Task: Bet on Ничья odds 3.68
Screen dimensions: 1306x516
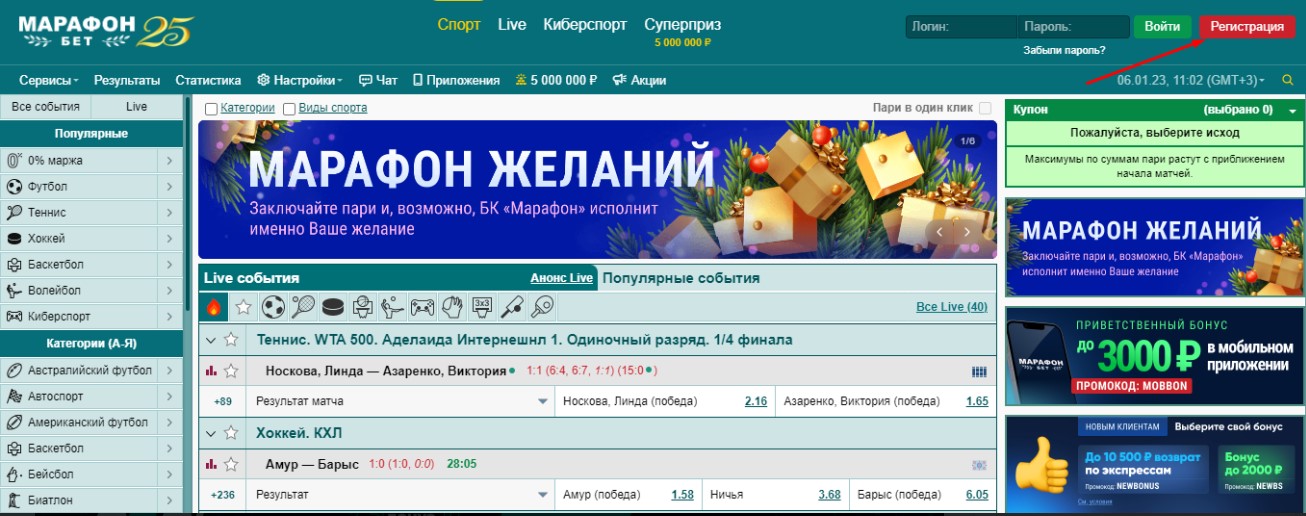Action: click(829, 494)
